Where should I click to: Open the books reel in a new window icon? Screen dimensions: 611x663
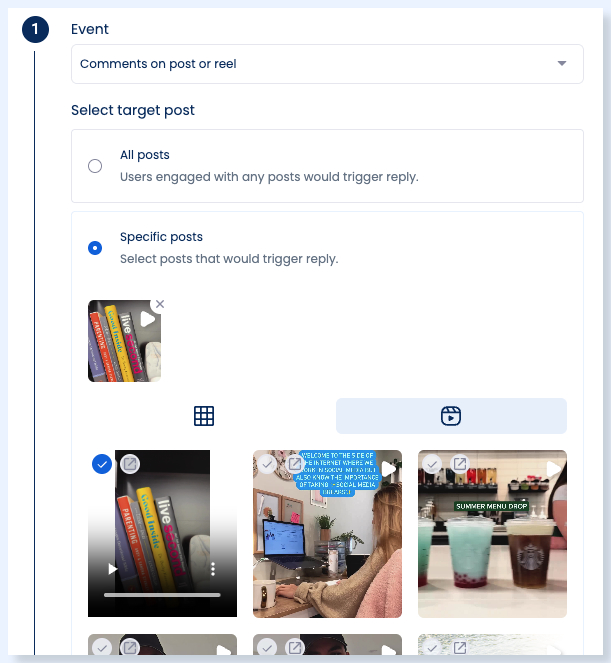tap(130, 464)
